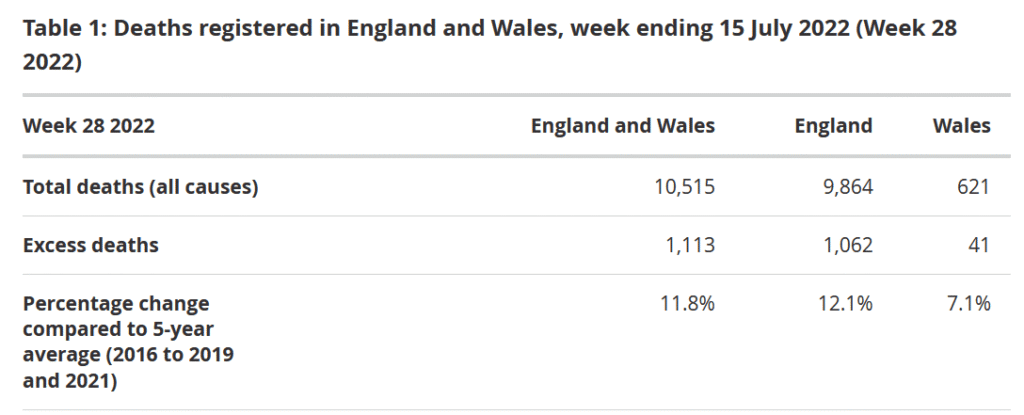Click the England and Wales column header
This screenshot has height=415, width=1024.
[623, 125]
